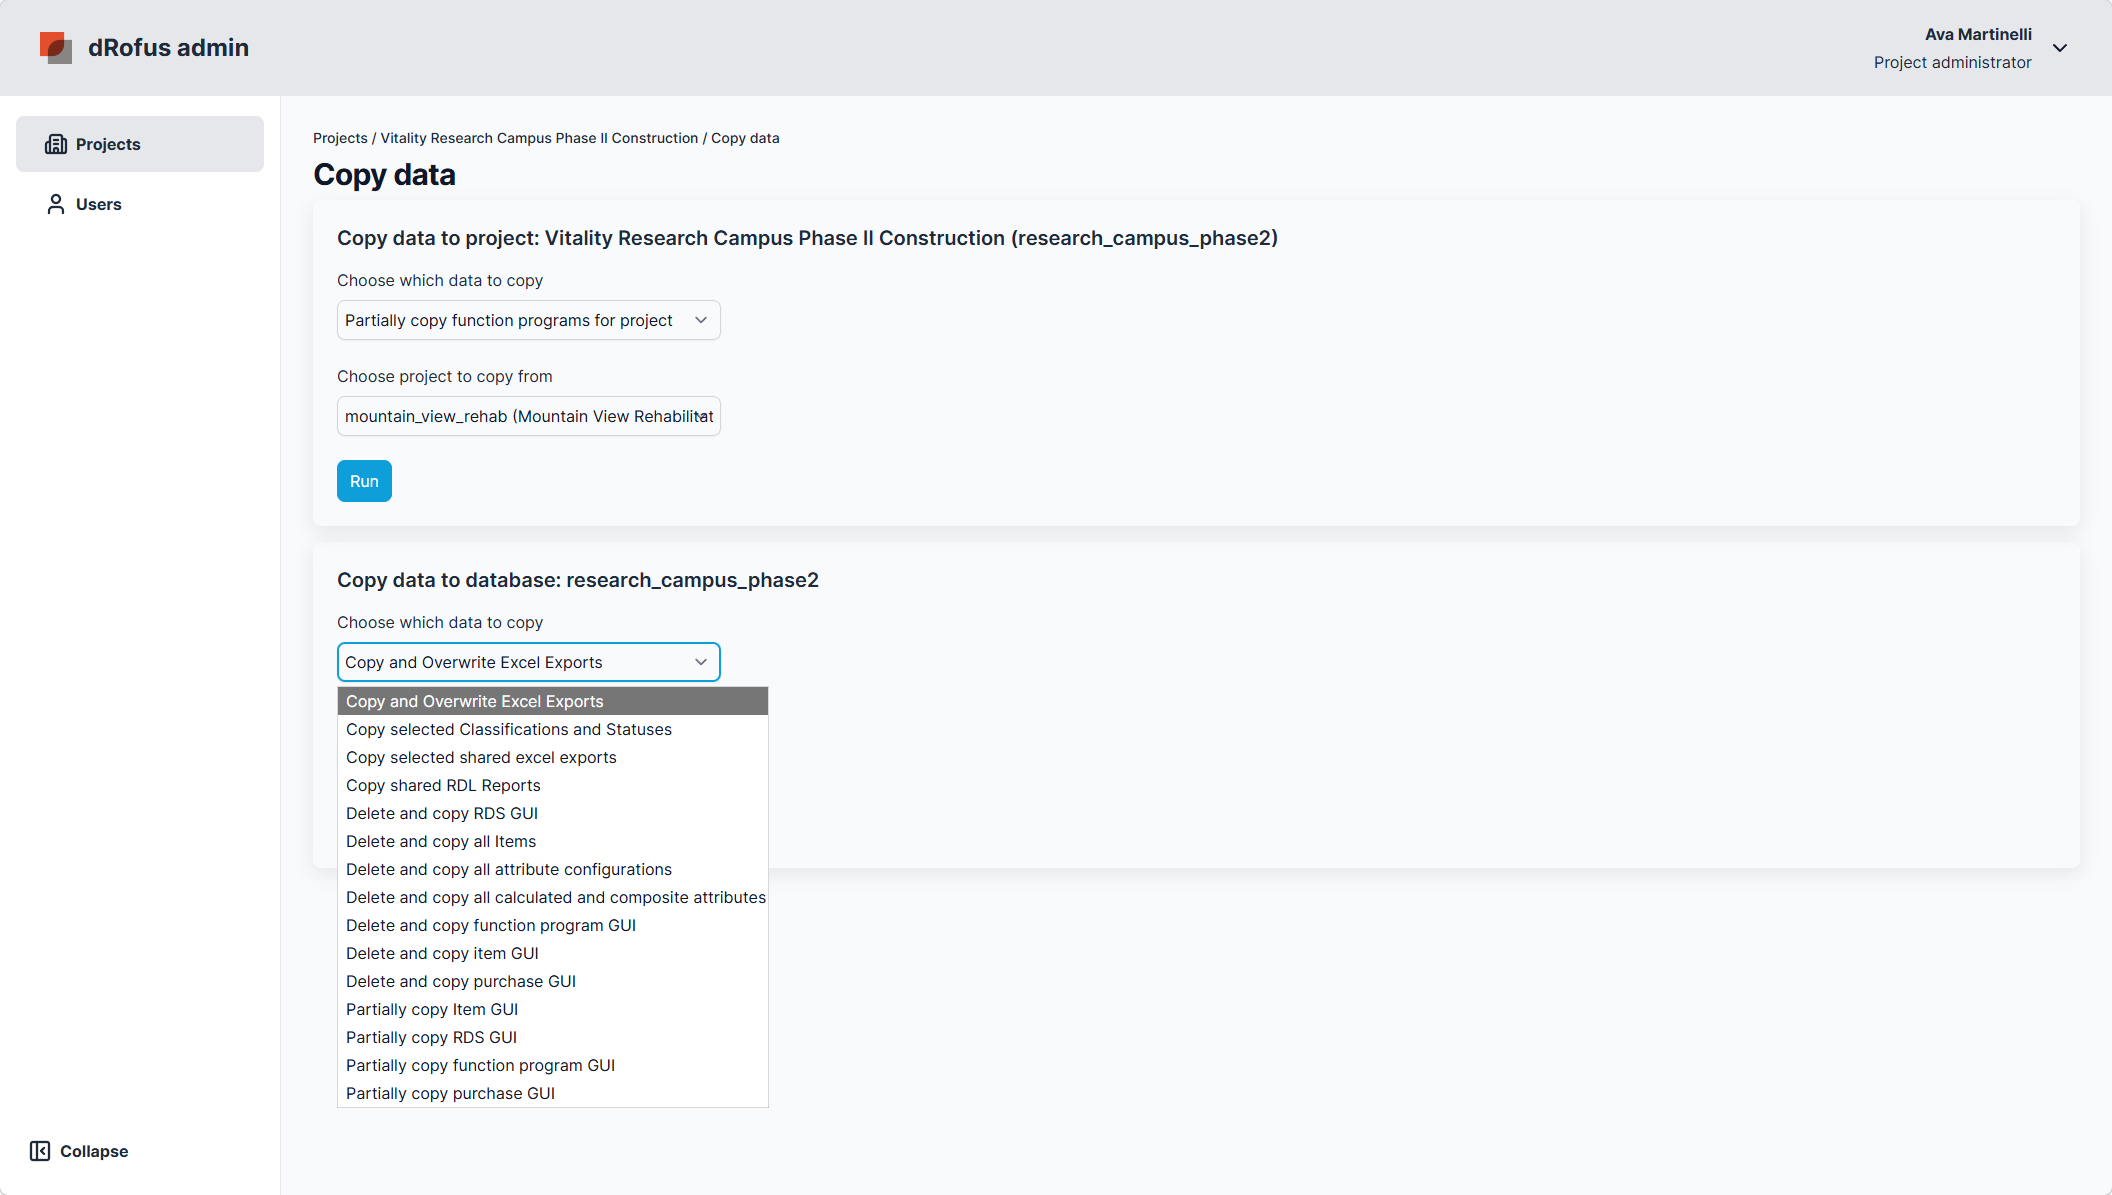Screen dimensions: 2112x1195
Task: Close the Copy and Overwrite Excel Exports combo box
Action: pyautogui.click(x=528, y=662)
